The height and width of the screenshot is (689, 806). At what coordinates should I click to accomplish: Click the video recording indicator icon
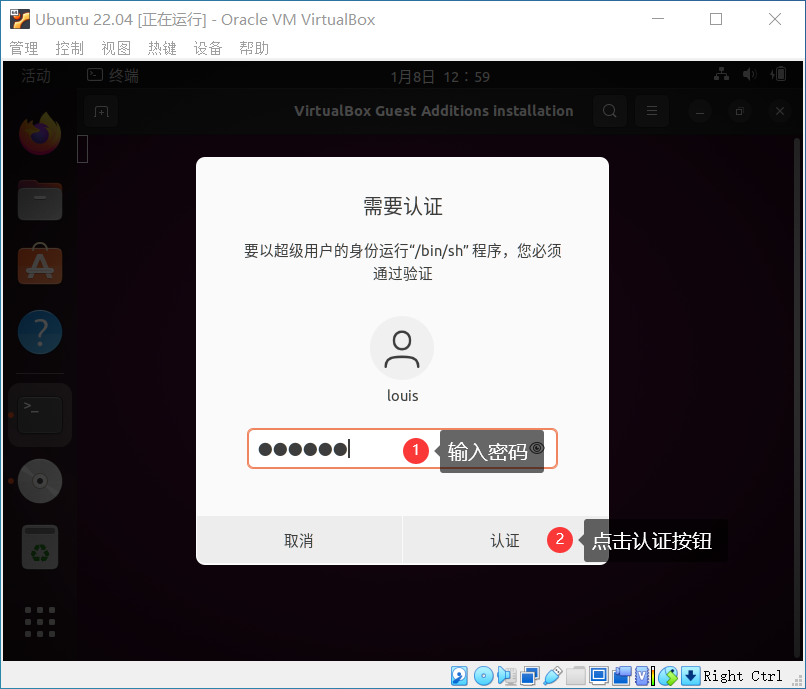click(623, 675)
